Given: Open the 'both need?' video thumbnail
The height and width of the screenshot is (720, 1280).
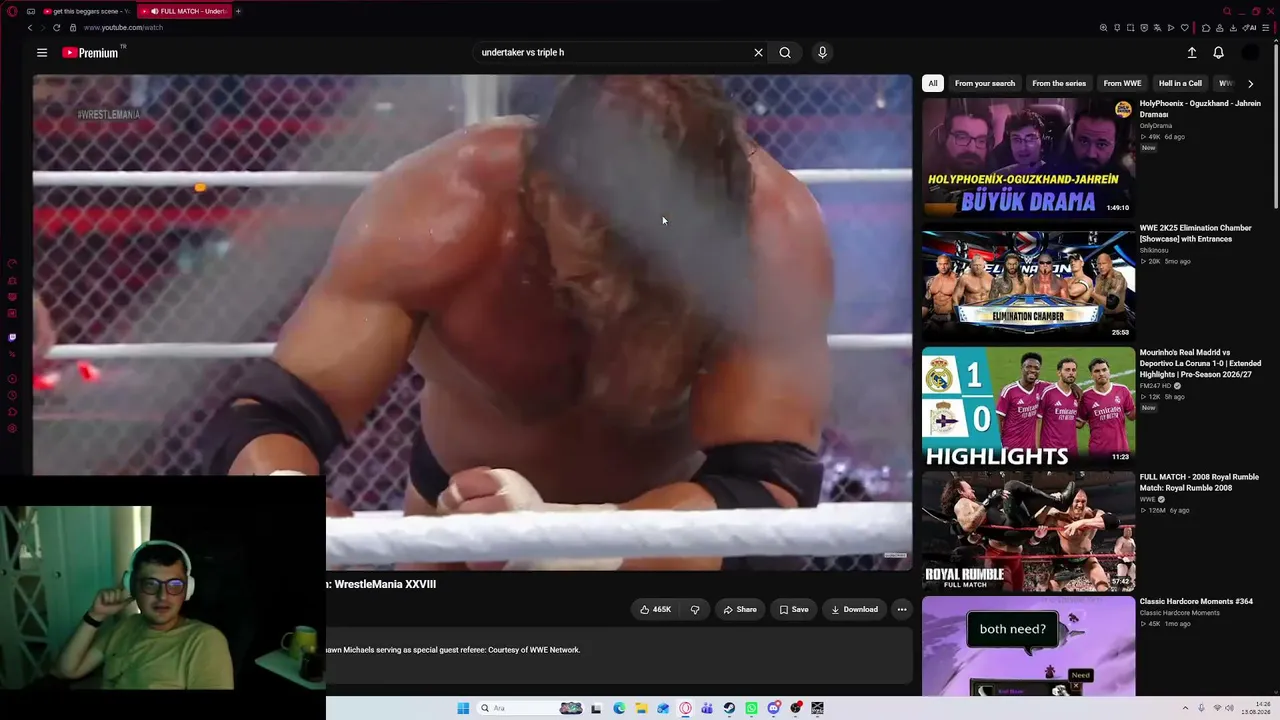Looking at the screenshot, I should tap(1028, 646).
